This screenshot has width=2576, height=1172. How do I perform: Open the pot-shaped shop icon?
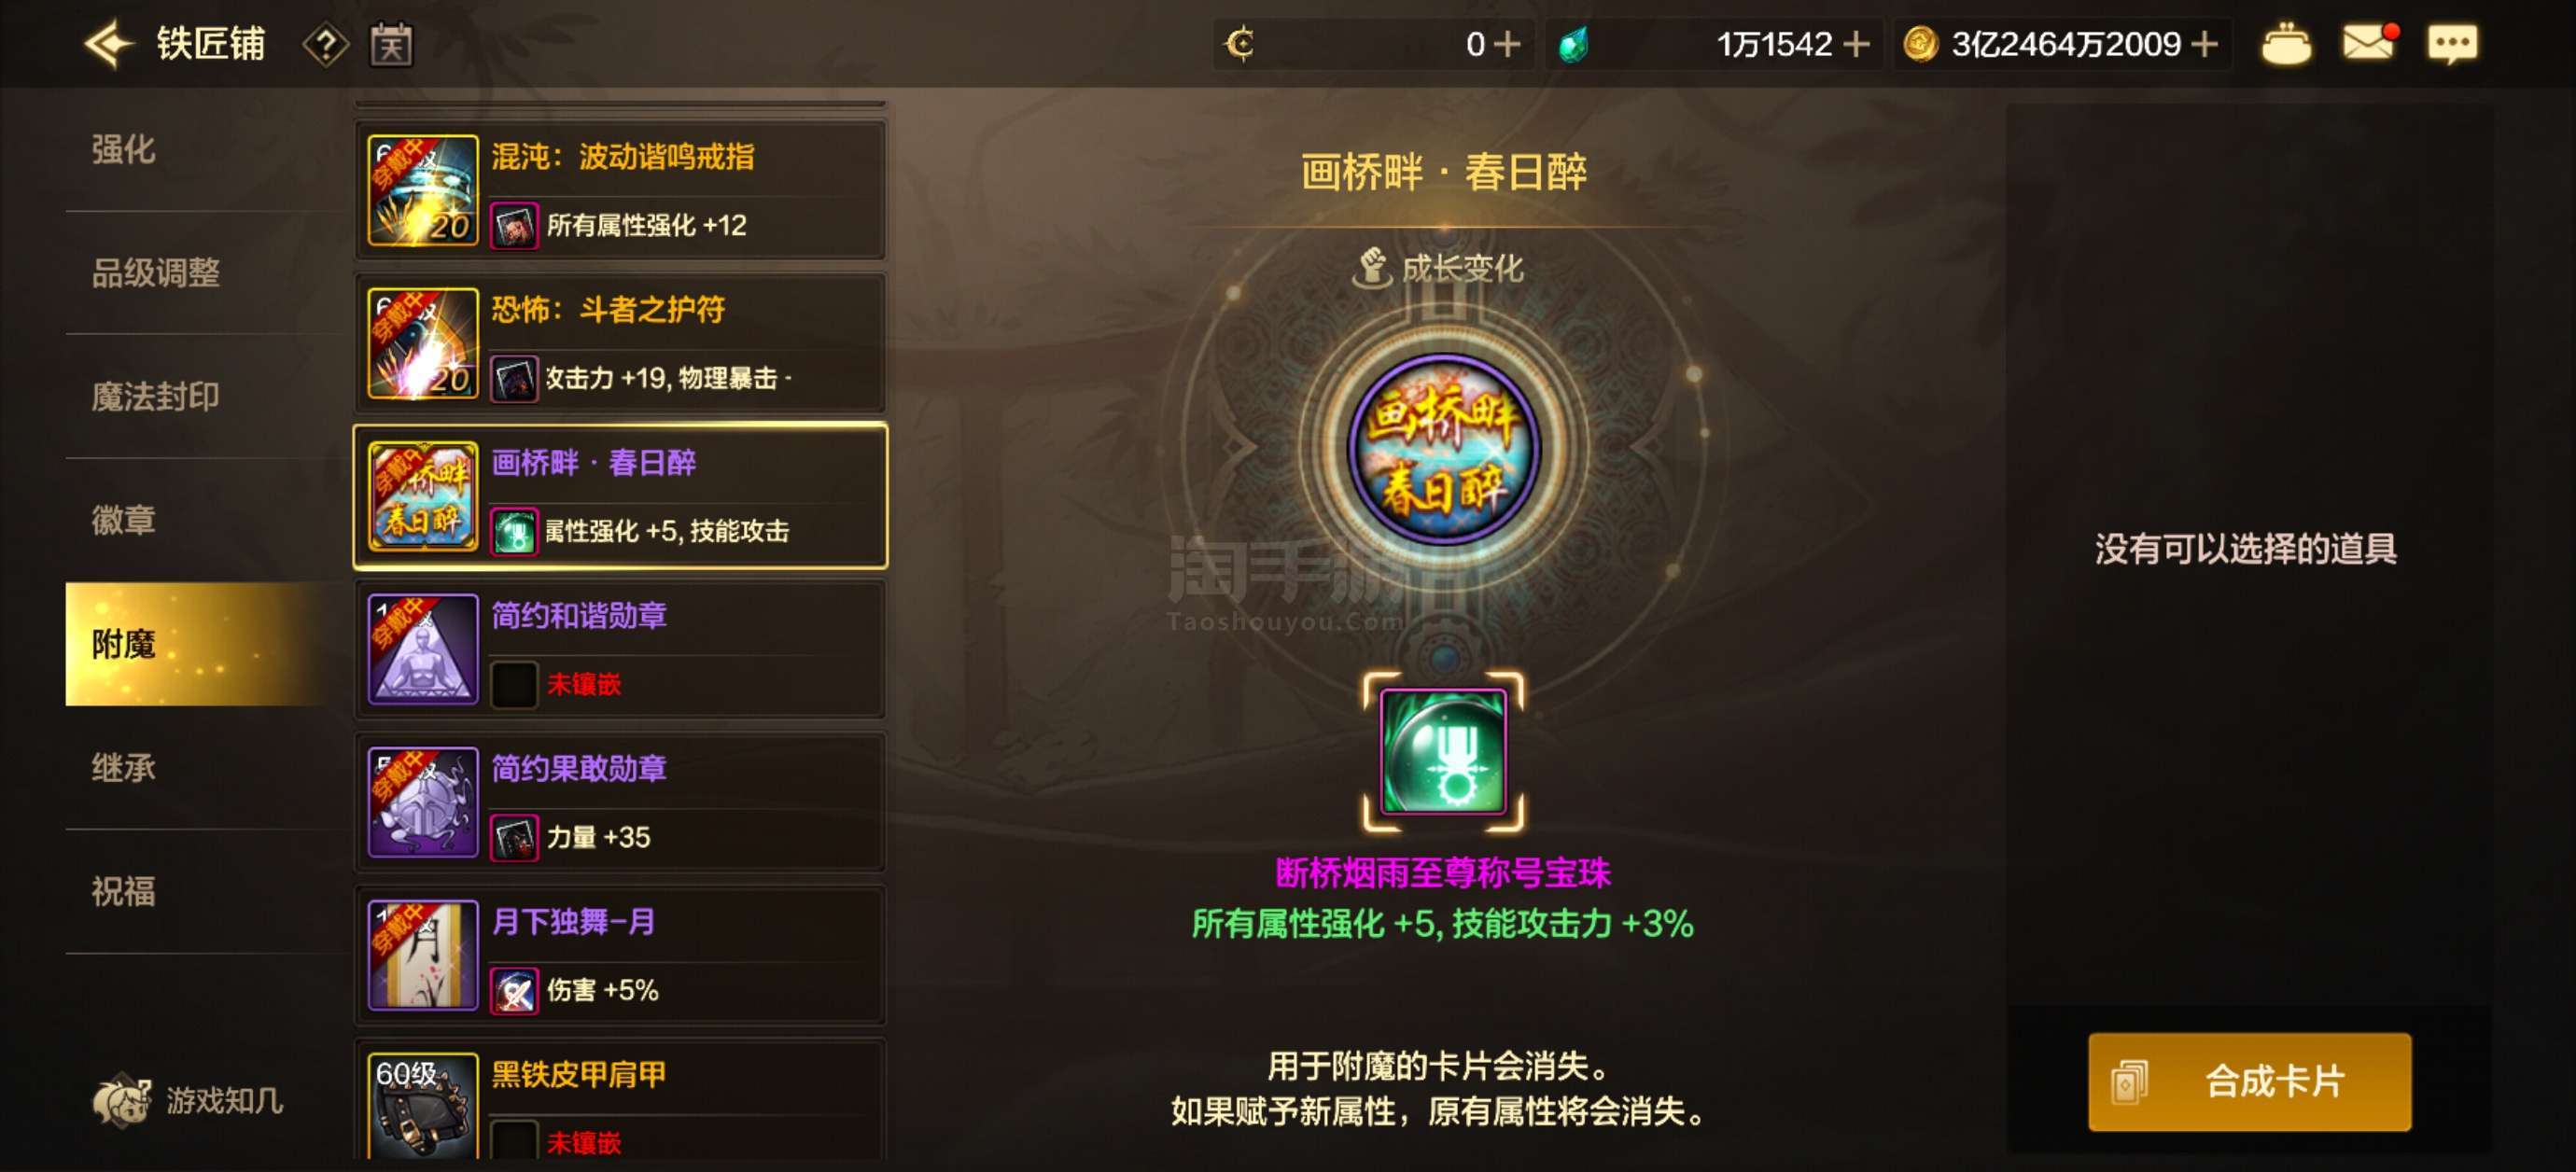[2286, 44]
